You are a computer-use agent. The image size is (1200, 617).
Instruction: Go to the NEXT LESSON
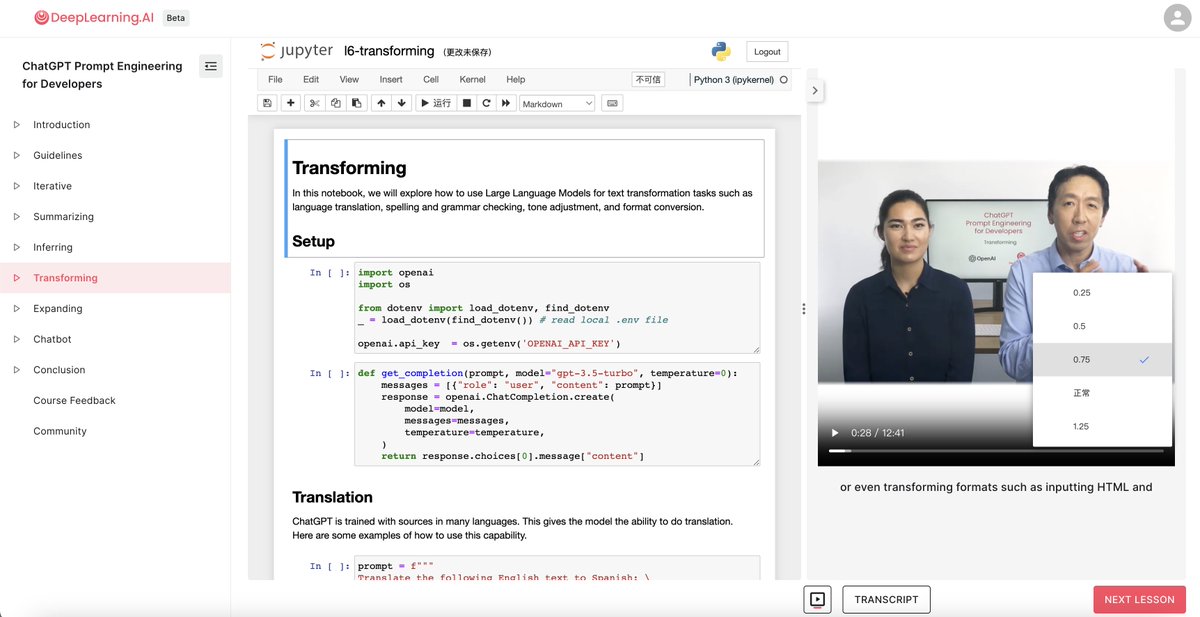[x=1140, y=600]
